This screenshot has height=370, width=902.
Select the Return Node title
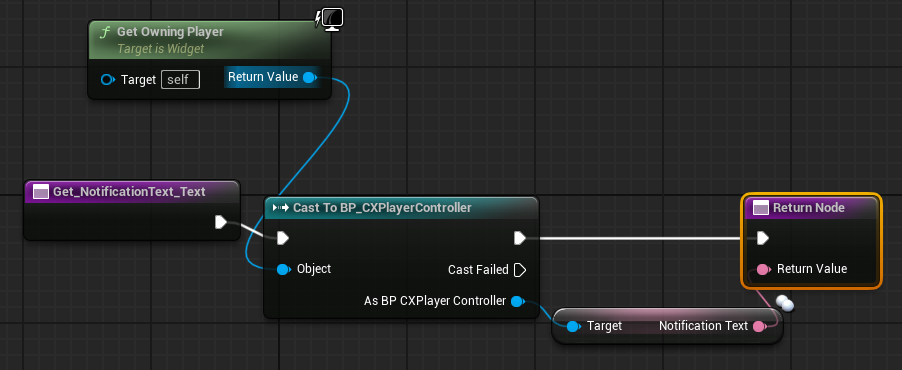click(808, 208)
